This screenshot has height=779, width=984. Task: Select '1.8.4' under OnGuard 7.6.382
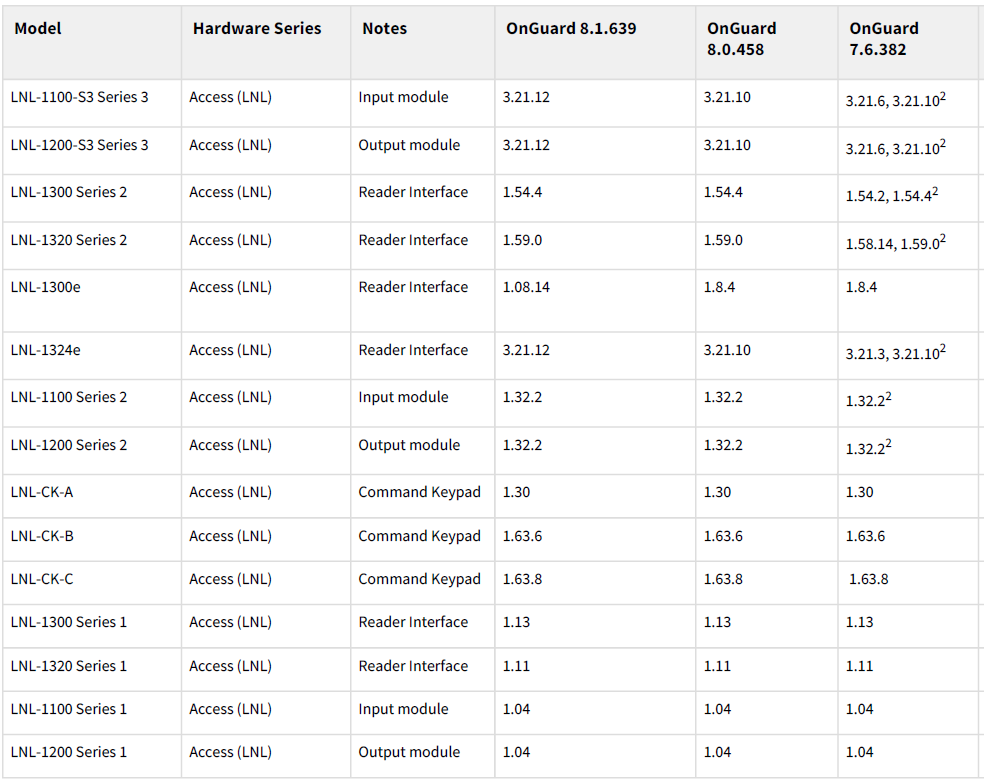[x=861, y=287]
